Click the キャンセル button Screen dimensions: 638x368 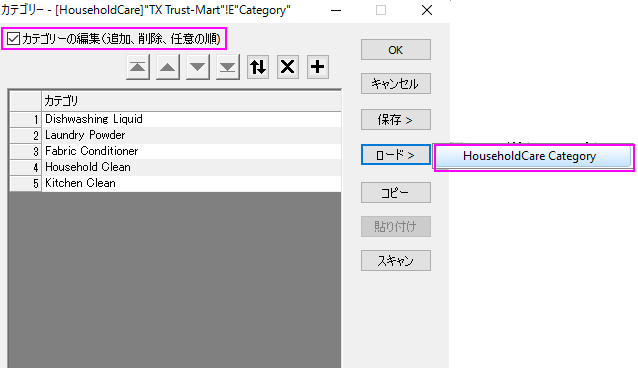395,84
